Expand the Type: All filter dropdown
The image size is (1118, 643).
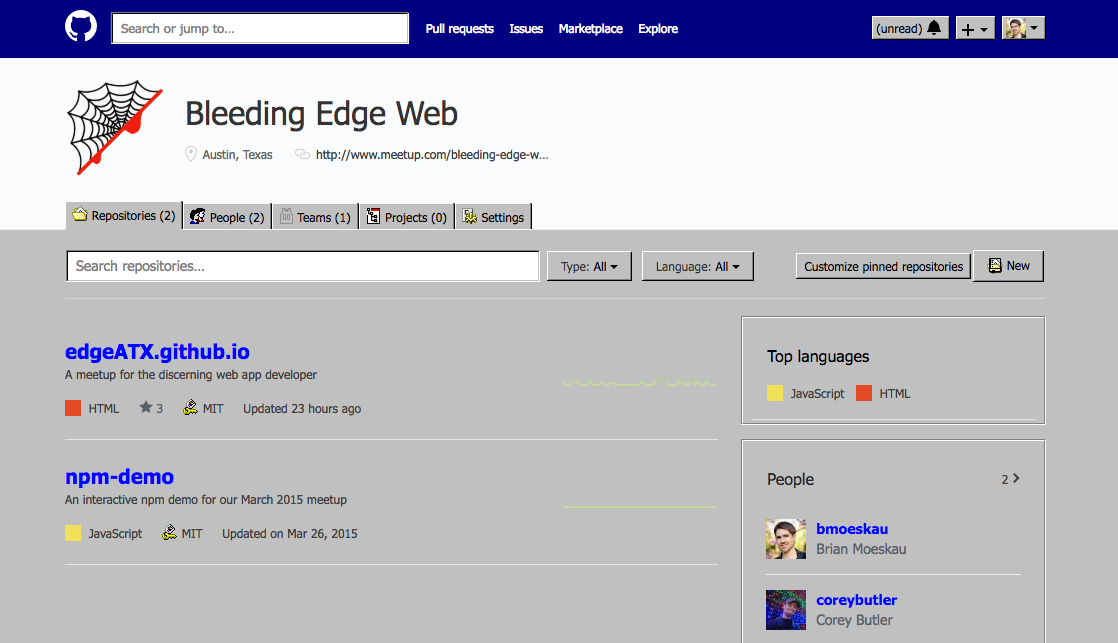coord(589,266)
